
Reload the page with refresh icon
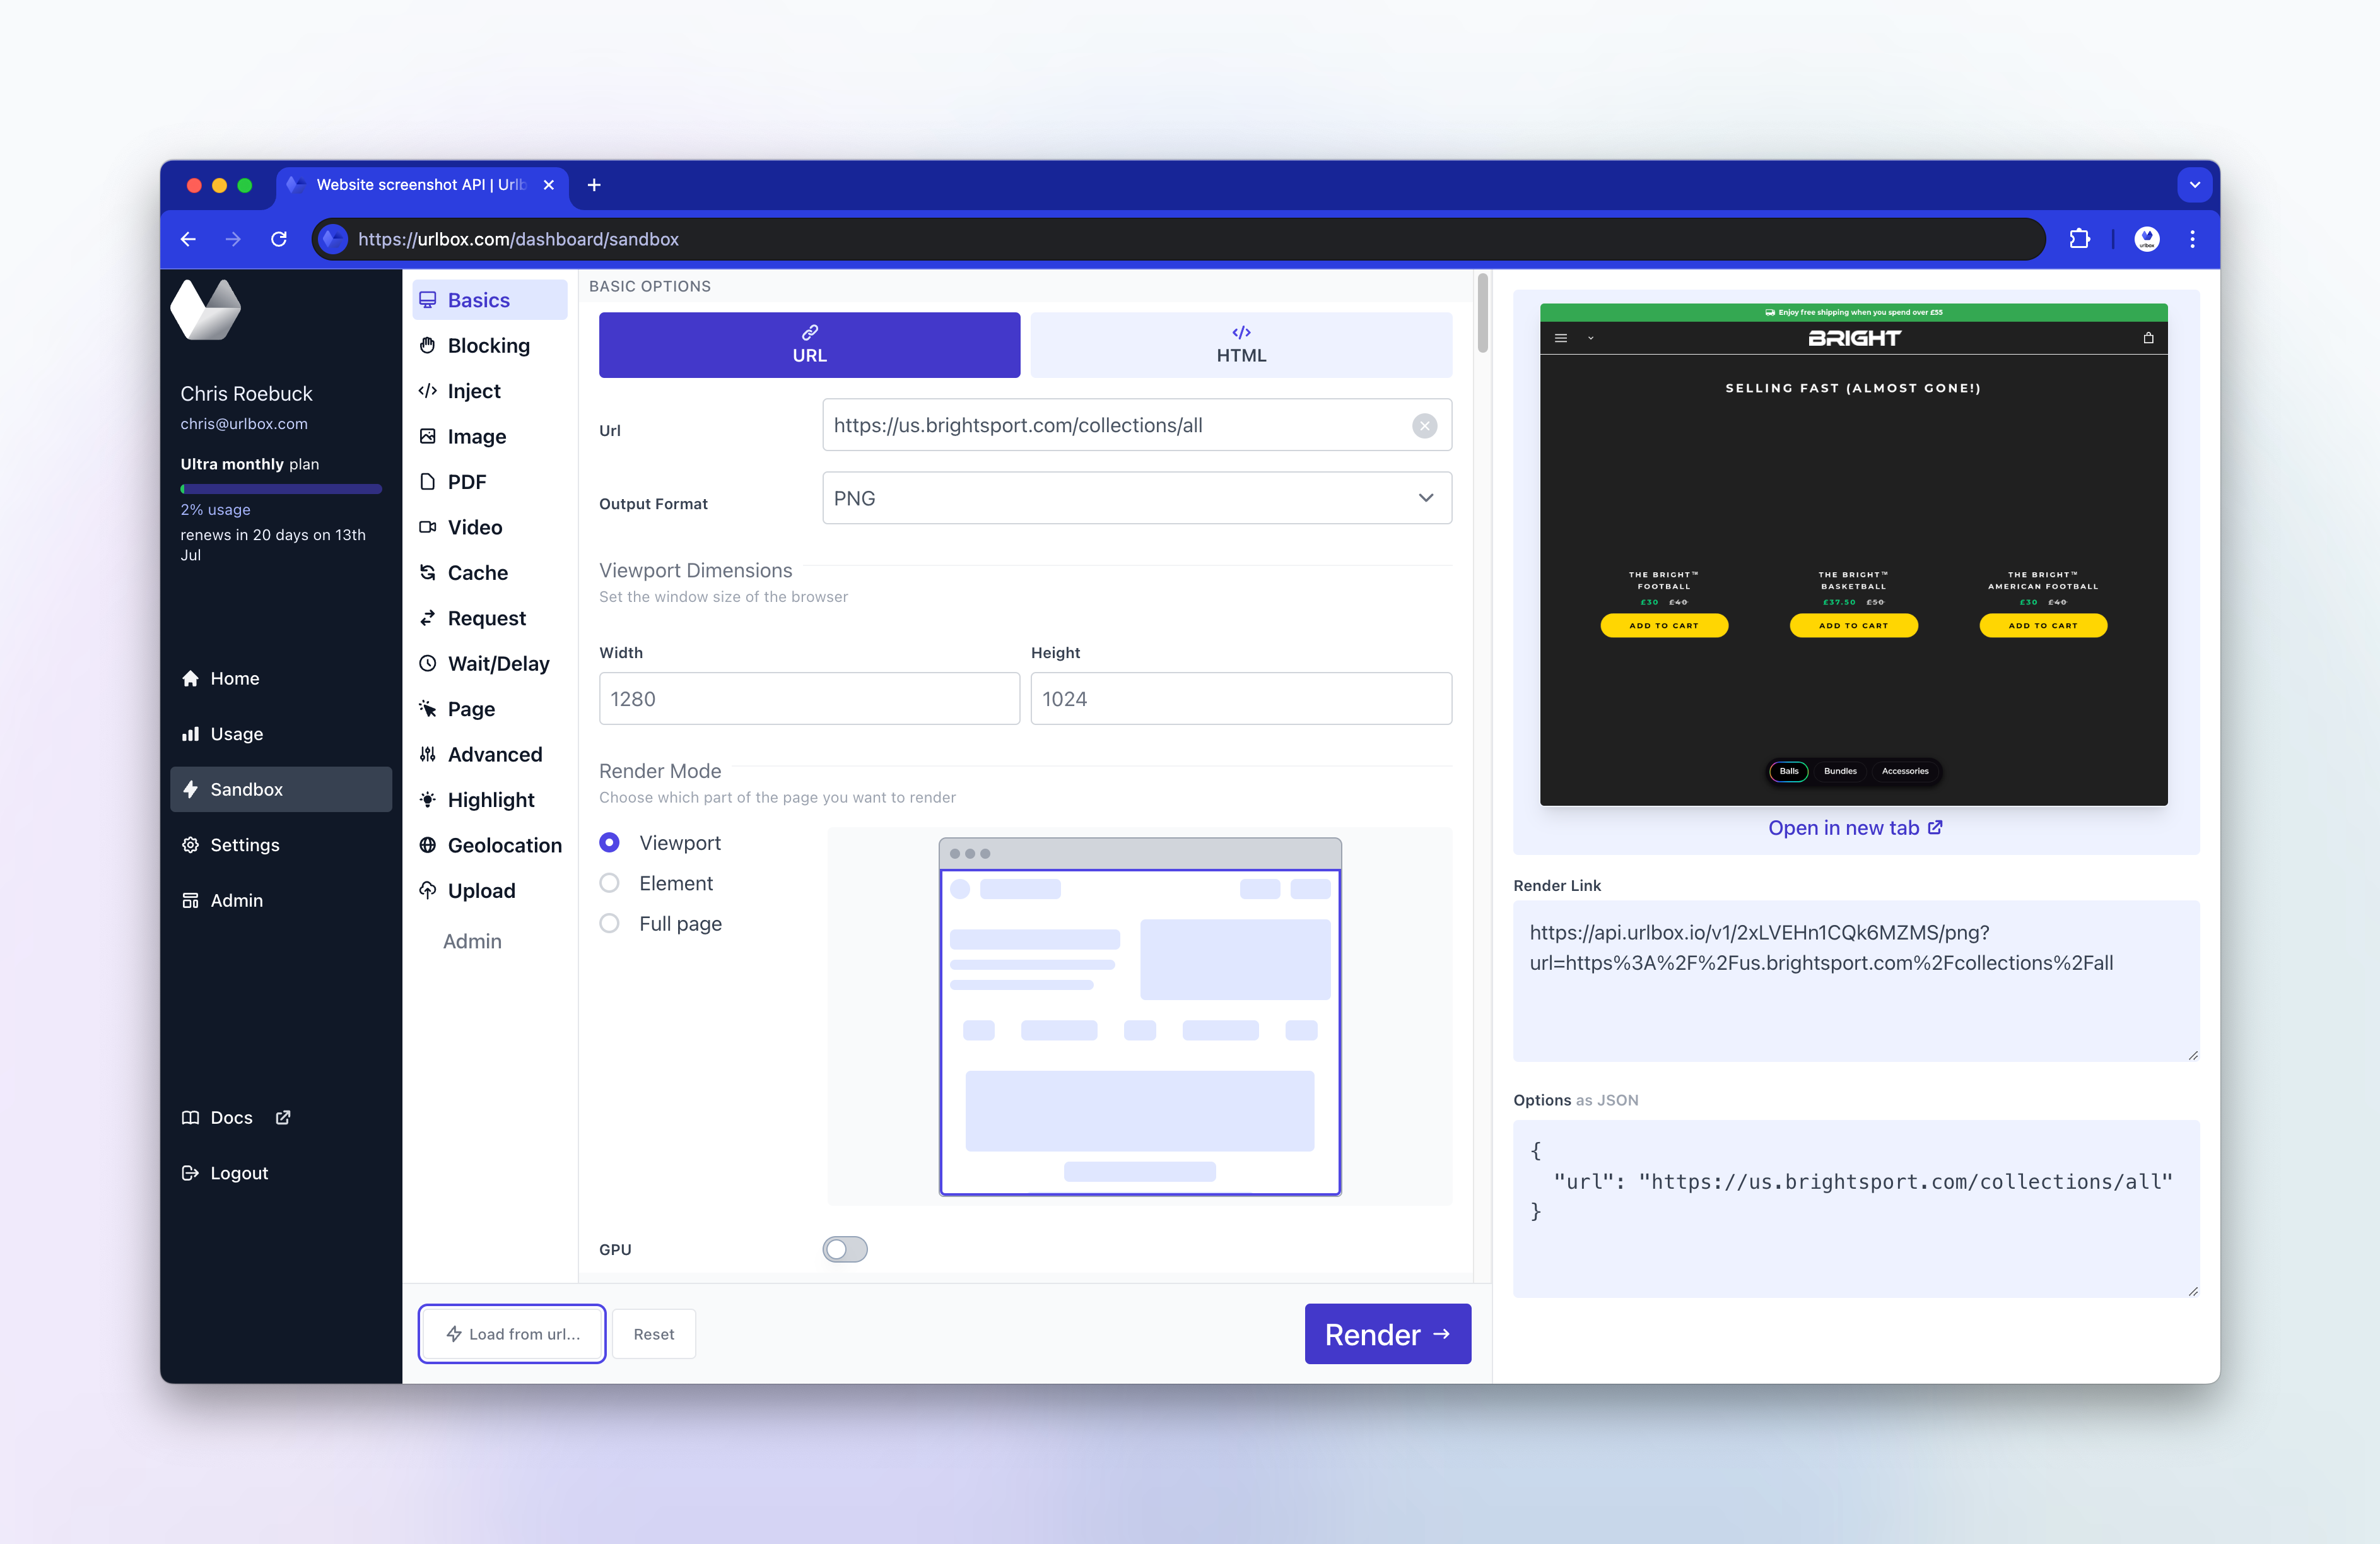279,239
